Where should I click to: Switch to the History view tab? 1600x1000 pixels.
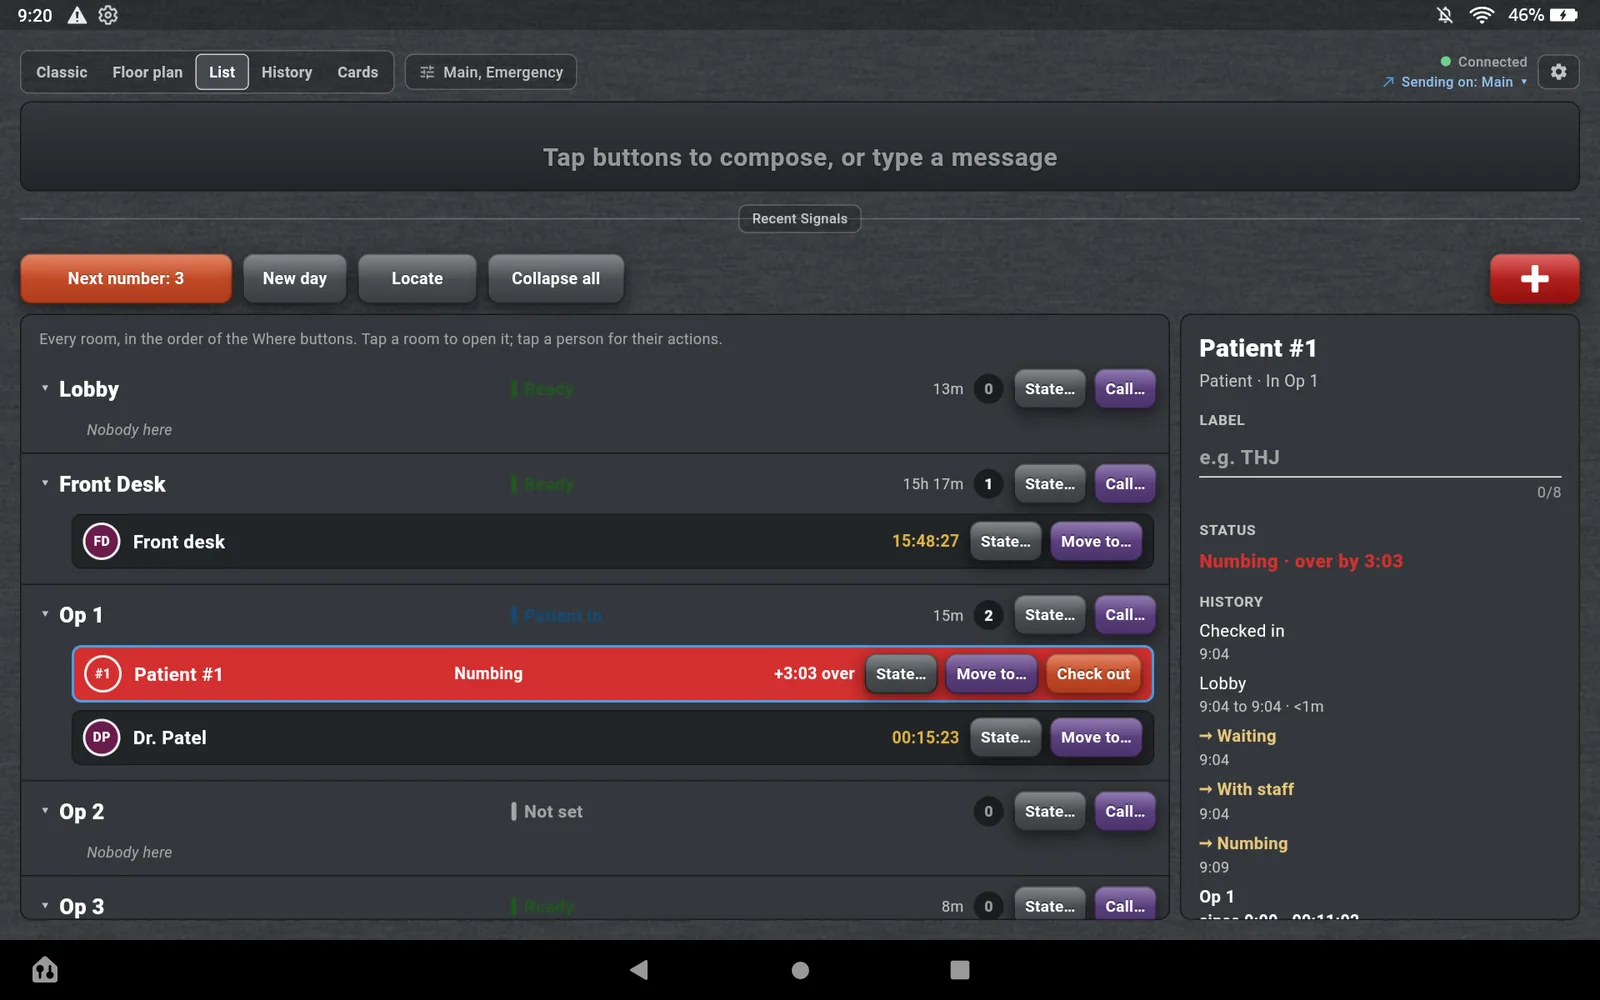287,72
